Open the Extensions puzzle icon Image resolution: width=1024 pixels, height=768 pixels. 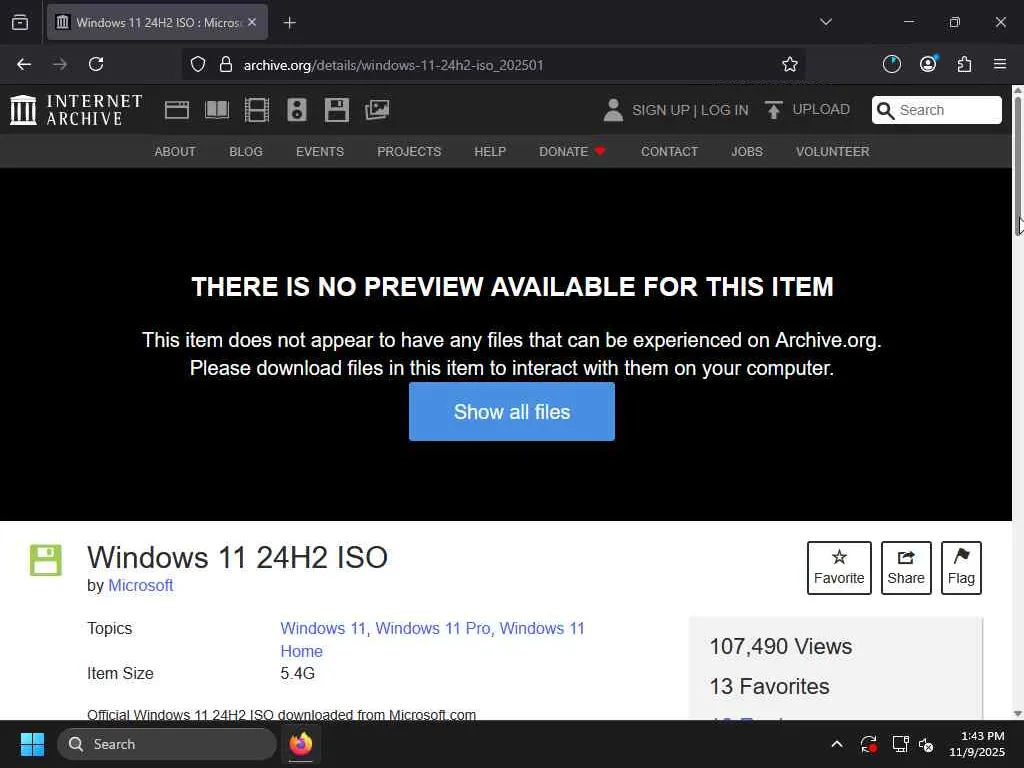coord(964,64)
